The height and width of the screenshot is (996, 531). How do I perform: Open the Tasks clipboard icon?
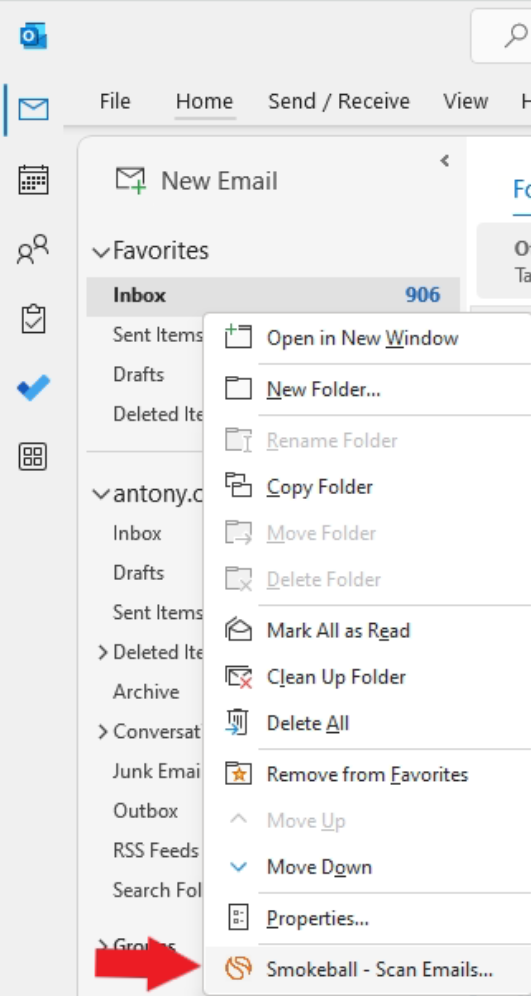(x=33, y=318)
